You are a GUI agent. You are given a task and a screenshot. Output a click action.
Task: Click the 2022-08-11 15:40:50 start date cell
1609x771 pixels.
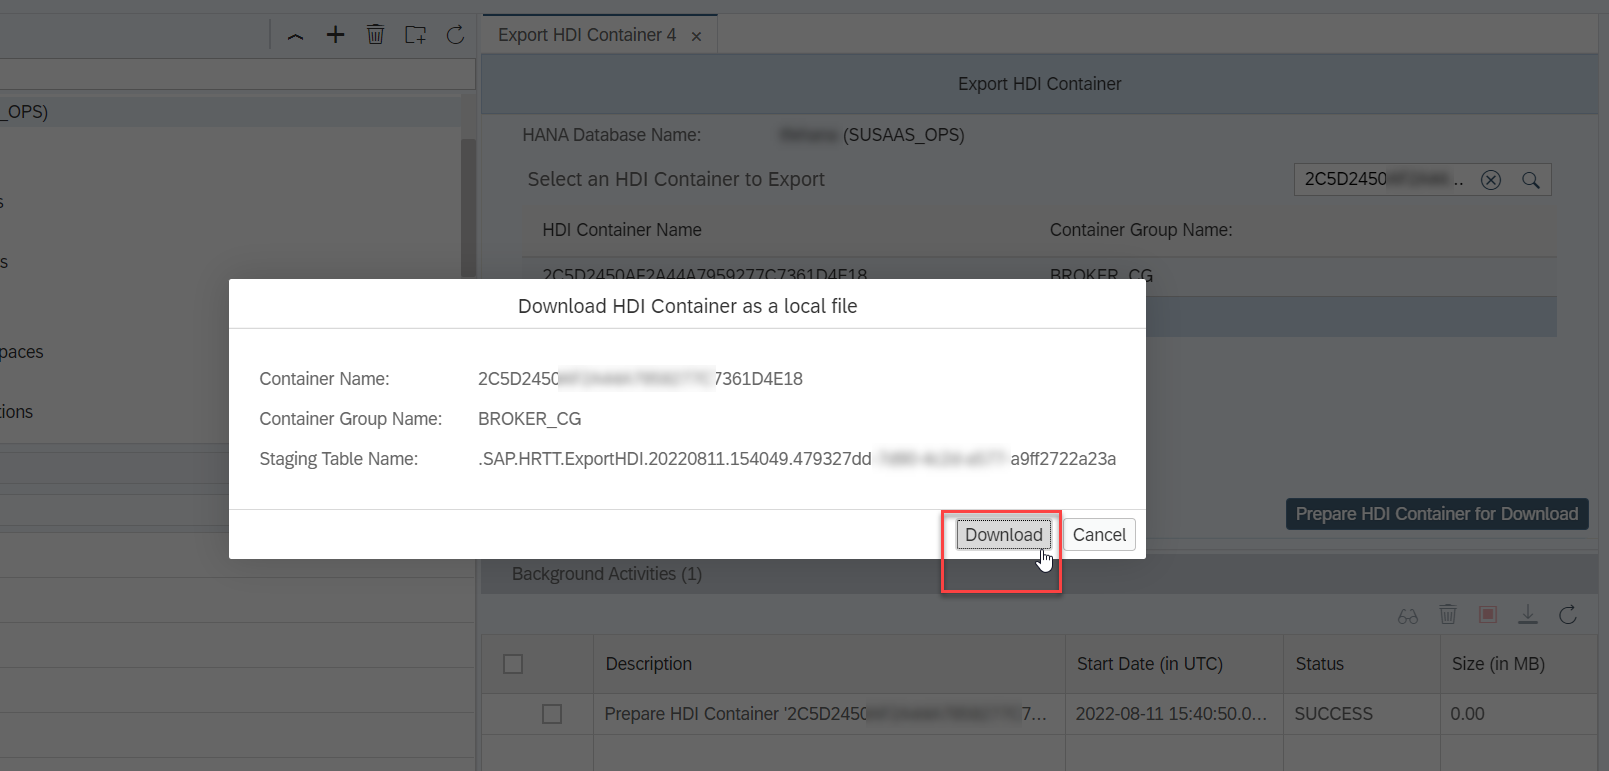[x=1174, y=714]
